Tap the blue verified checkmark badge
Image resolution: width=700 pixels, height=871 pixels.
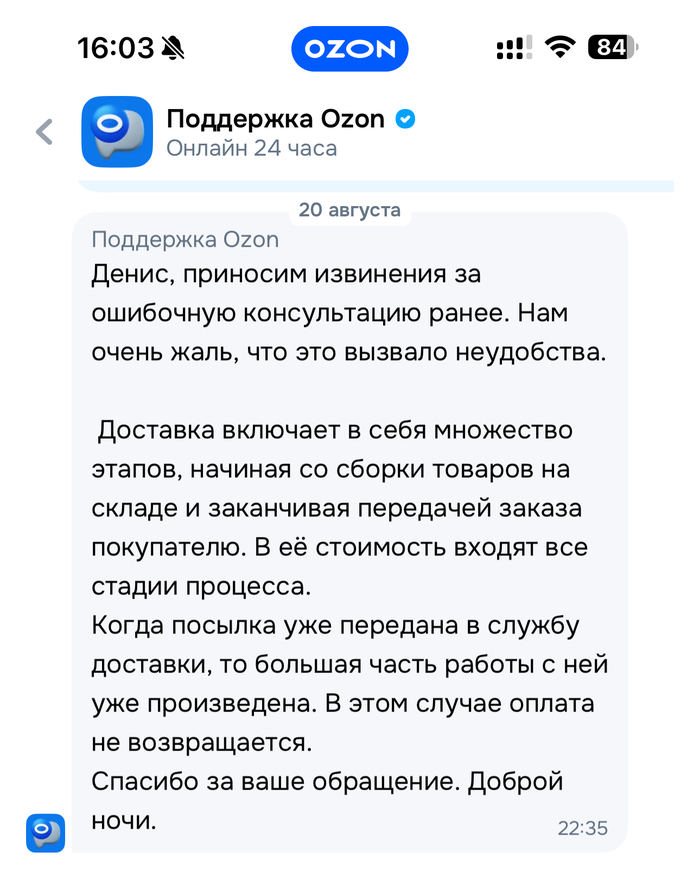pyautogui.click(x=405, y=119)
